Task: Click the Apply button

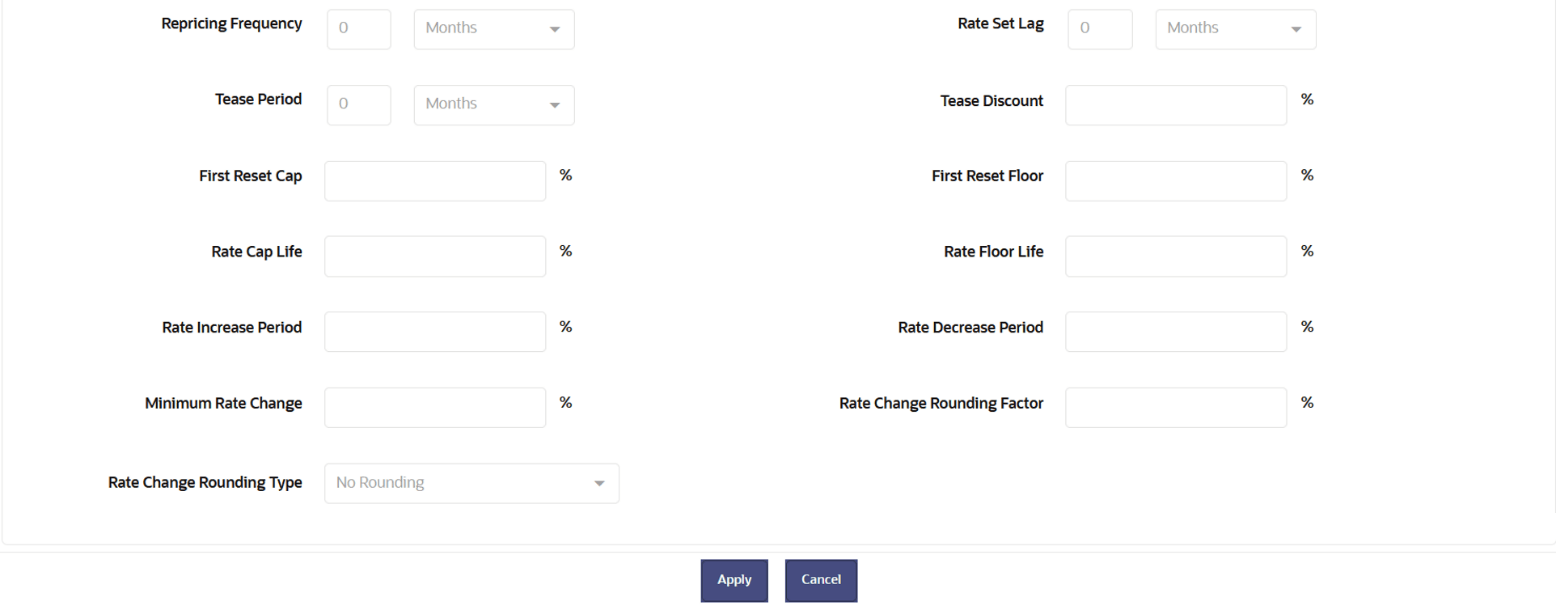Action: 734,580
